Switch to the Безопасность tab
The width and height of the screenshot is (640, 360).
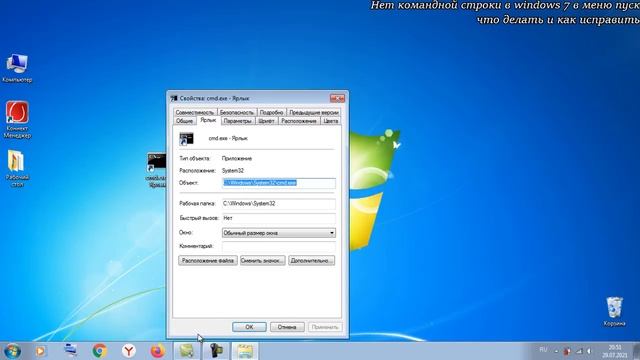click(x=237, y=112)
